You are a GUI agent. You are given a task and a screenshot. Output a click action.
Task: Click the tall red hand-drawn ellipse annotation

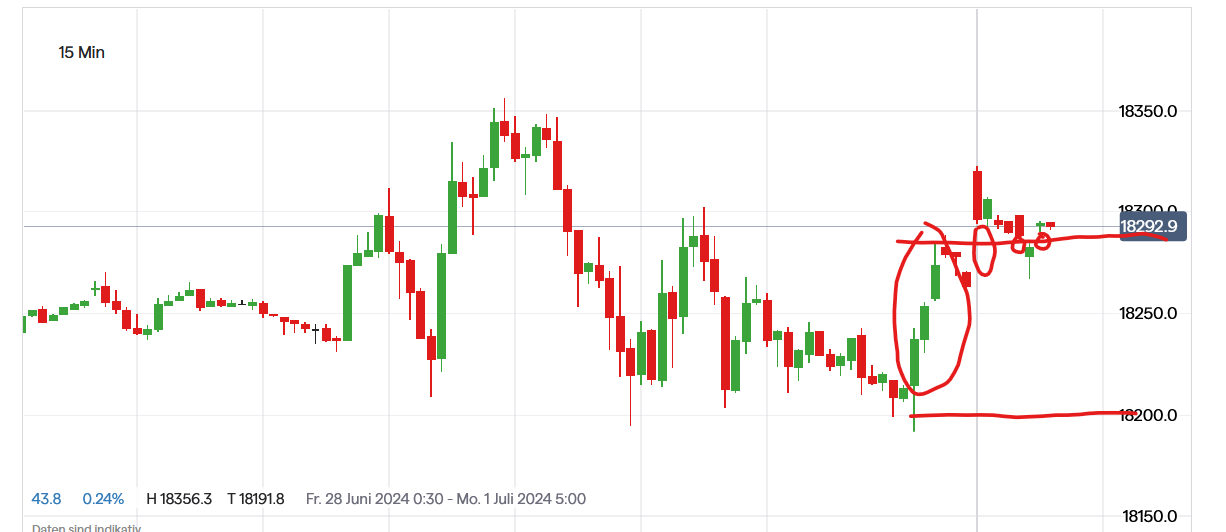pyautogui.click(x=895, y=300)
